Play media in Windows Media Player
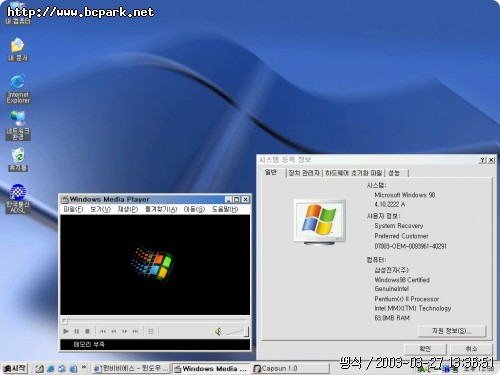This screenshot has width=500, height=375. coord(66,331)
